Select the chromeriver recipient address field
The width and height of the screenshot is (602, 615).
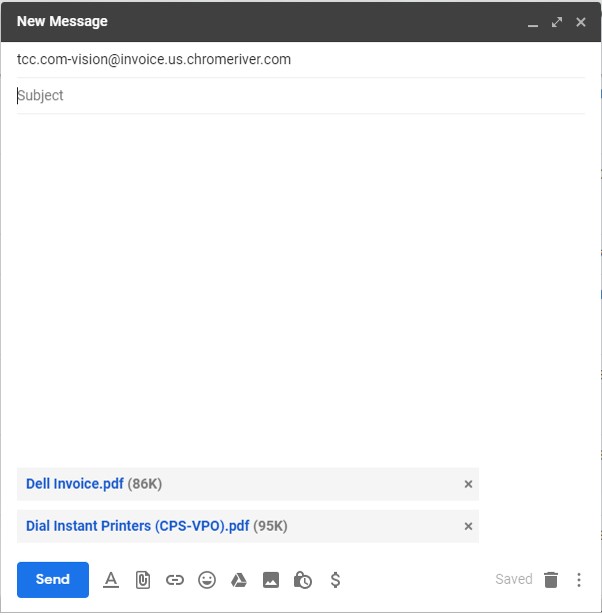coord(301,60)
